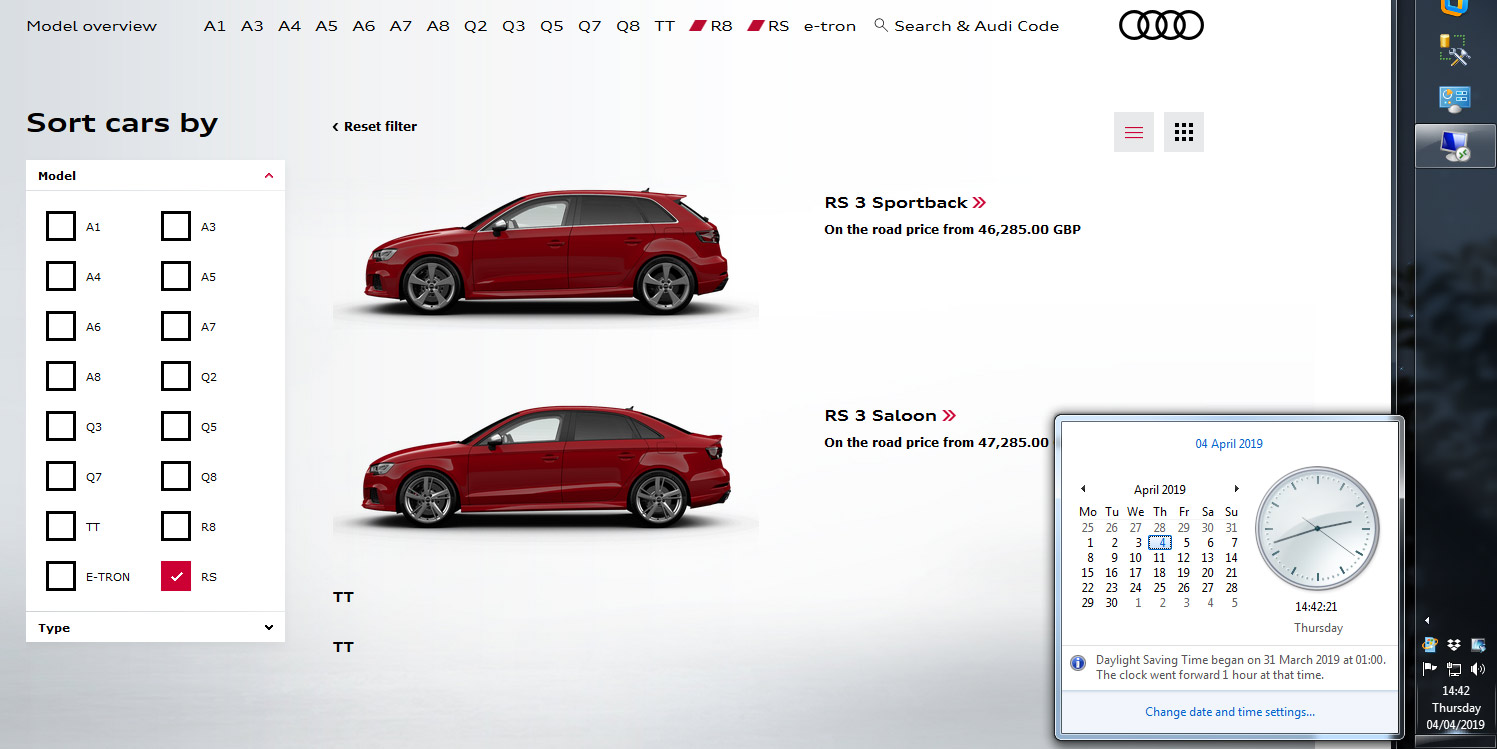
Task: Select day 4 highlighted in the calendar
Action: pos(1160,543)
